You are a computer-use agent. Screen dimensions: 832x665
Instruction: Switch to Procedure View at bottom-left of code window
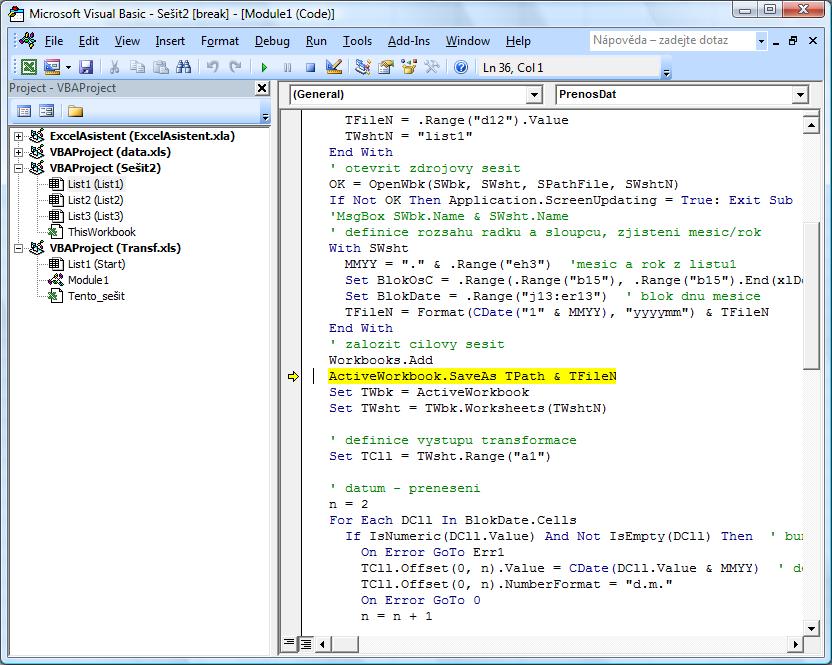click(x=290, y=643)
